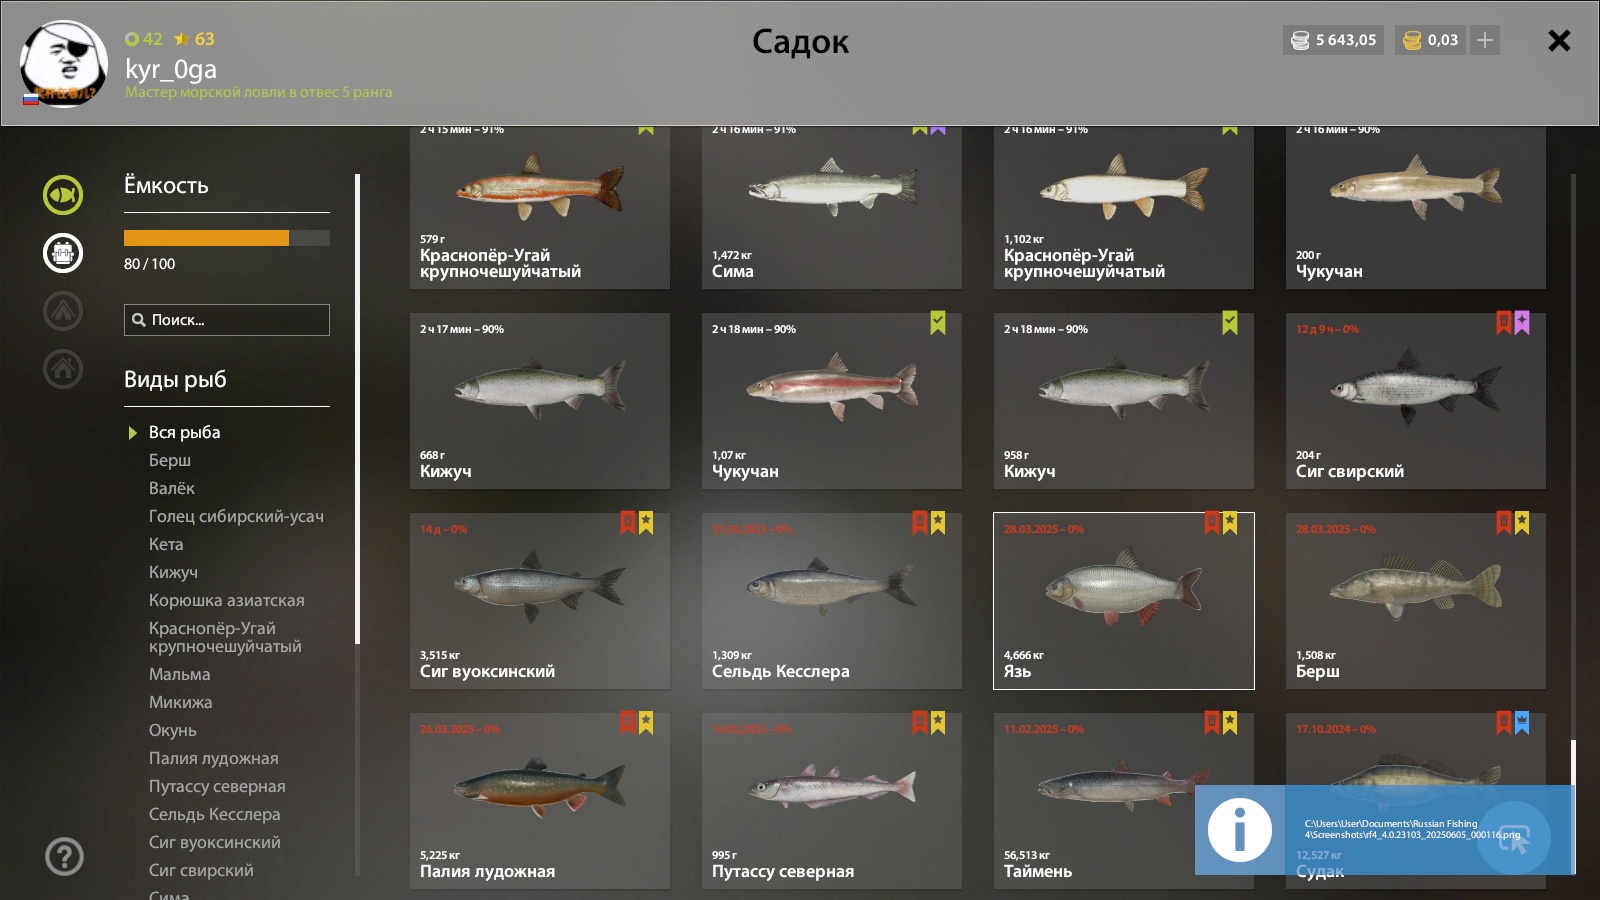Click the add gold coins plus icon
The width and height of the screenshot is (1600, 900).
tap(1485, 40)
